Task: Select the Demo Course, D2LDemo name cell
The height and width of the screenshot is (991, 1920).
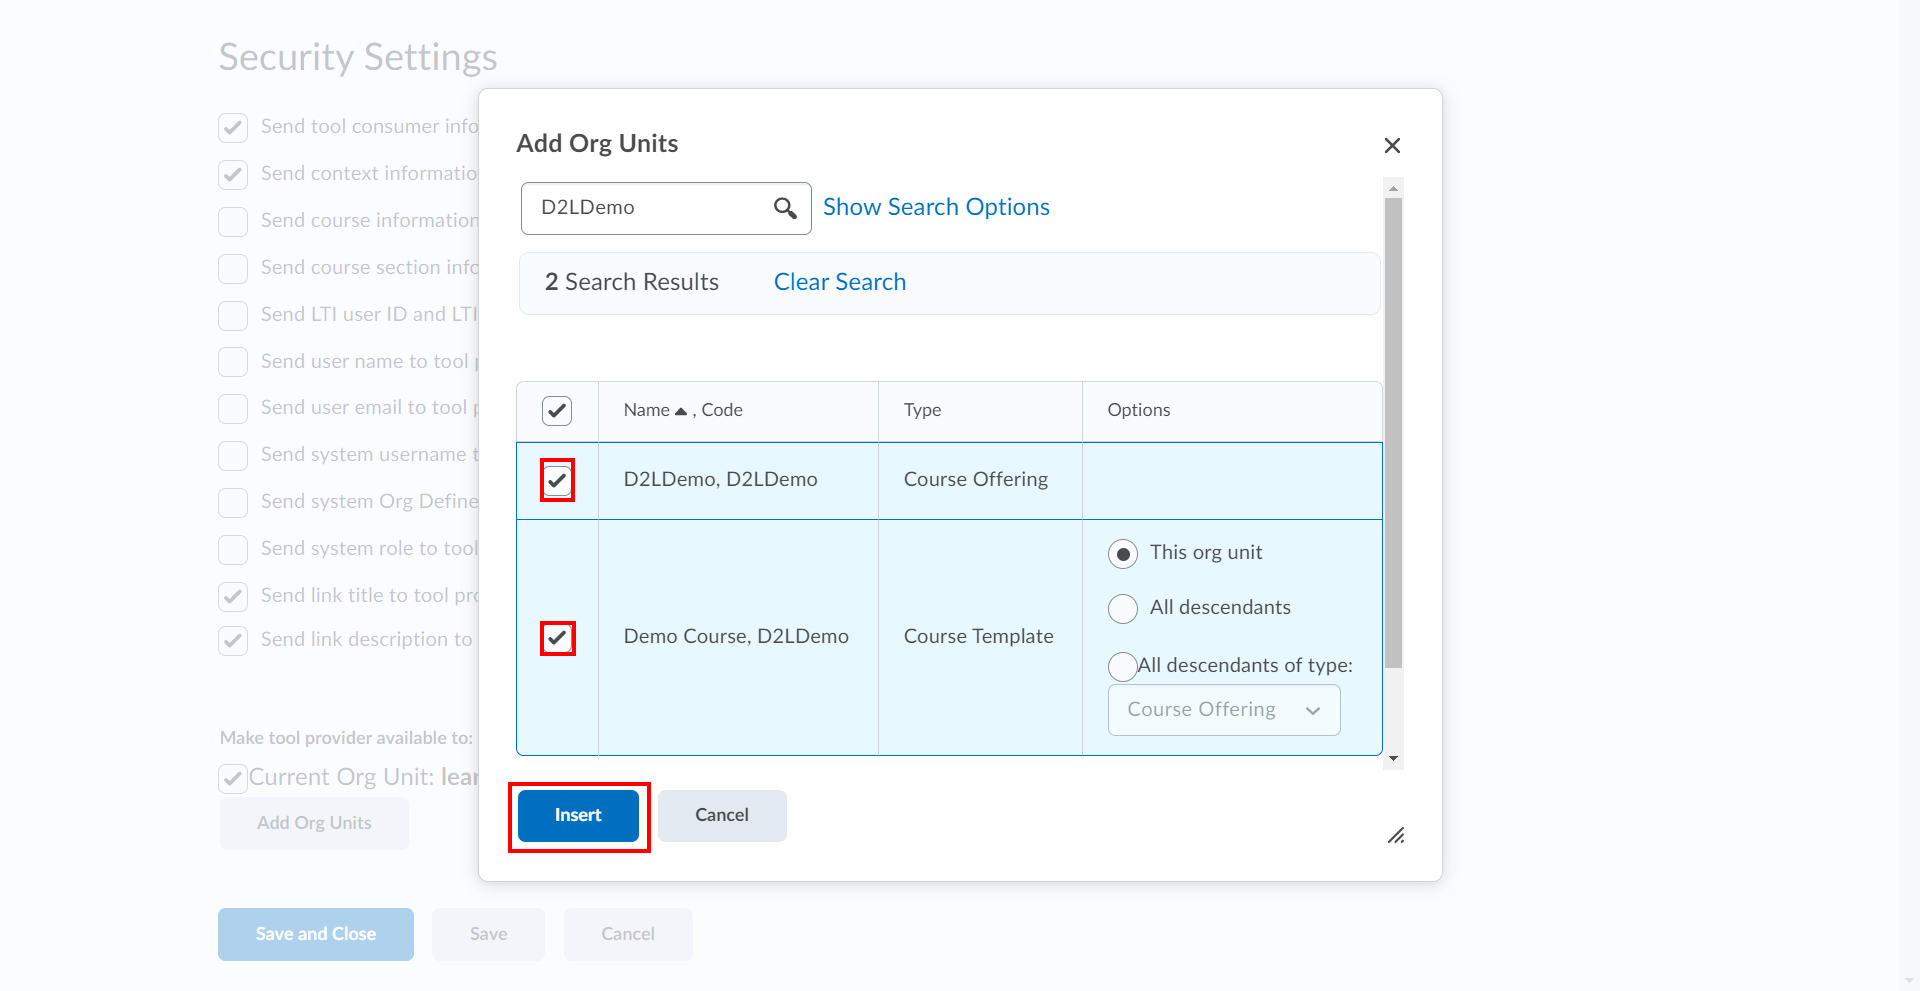Action: click(736, 637)
